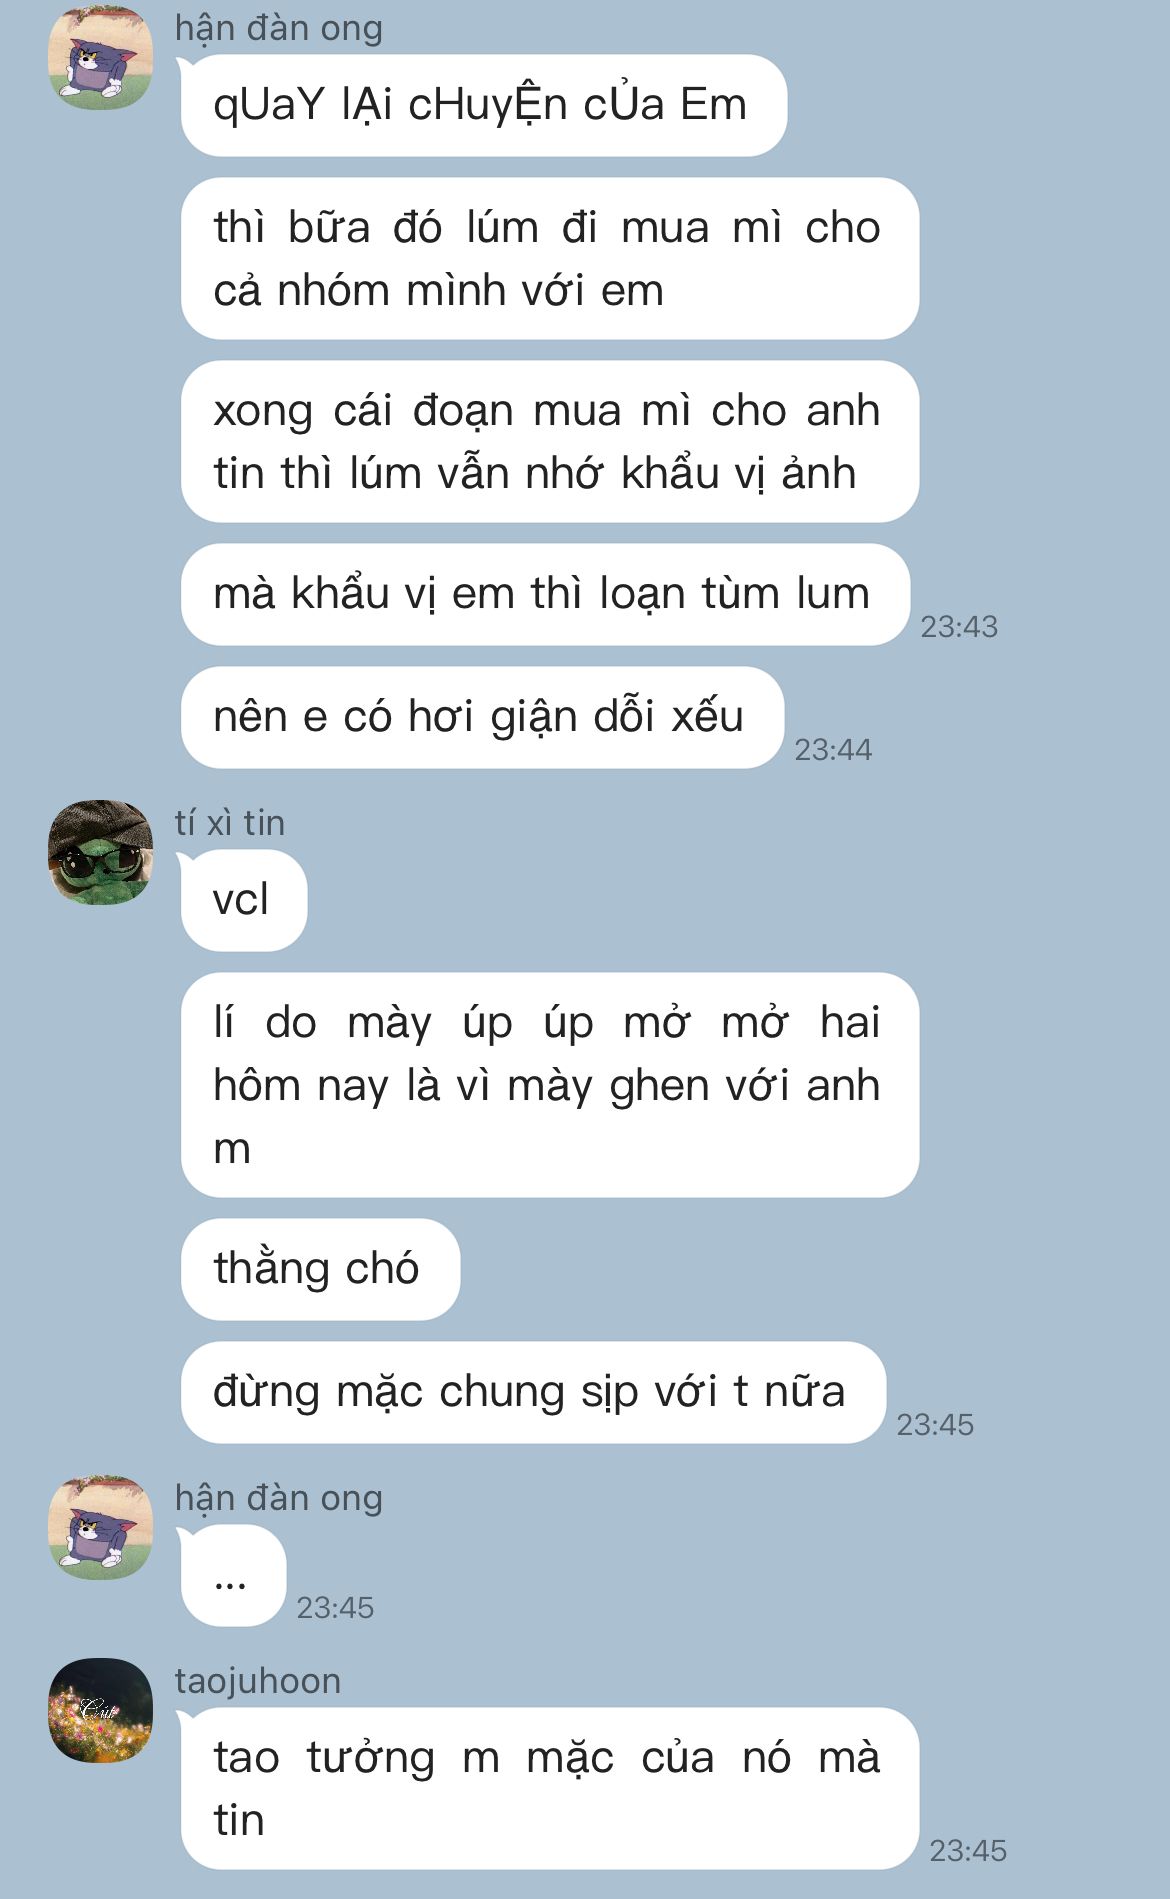The image size is (1170, 1899).
Task: Tap the frog with sunglasses avatar
Action: click(100, 852)
